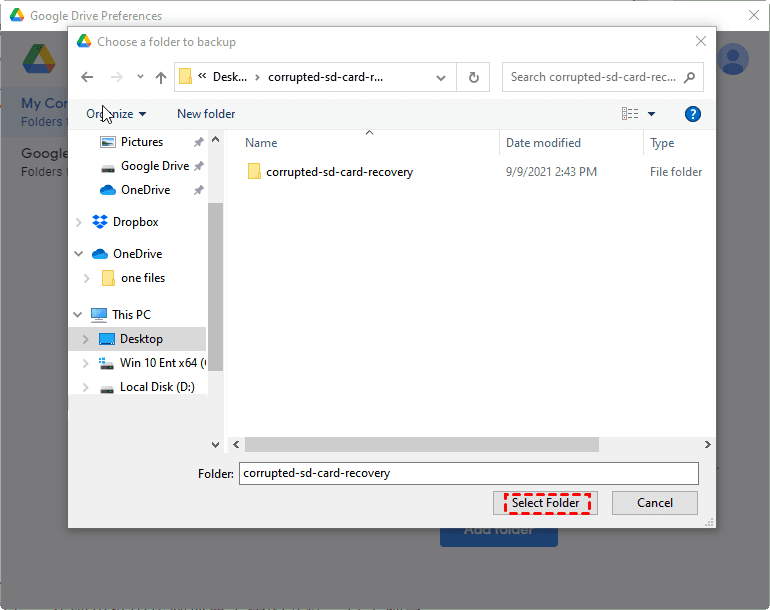Go back using the left arrow

click(87, 77)
